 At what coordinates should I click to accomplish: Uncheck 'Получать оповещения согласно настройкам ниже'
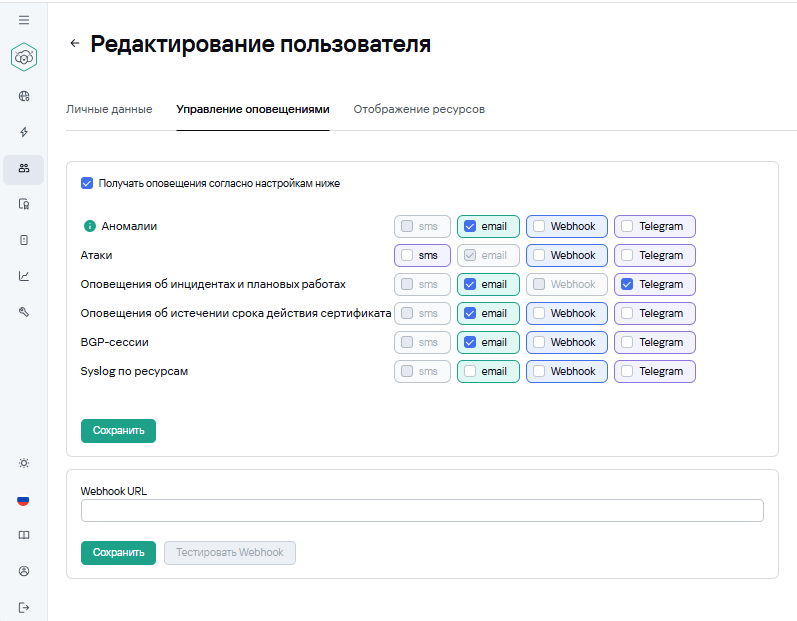coord(87,184)
